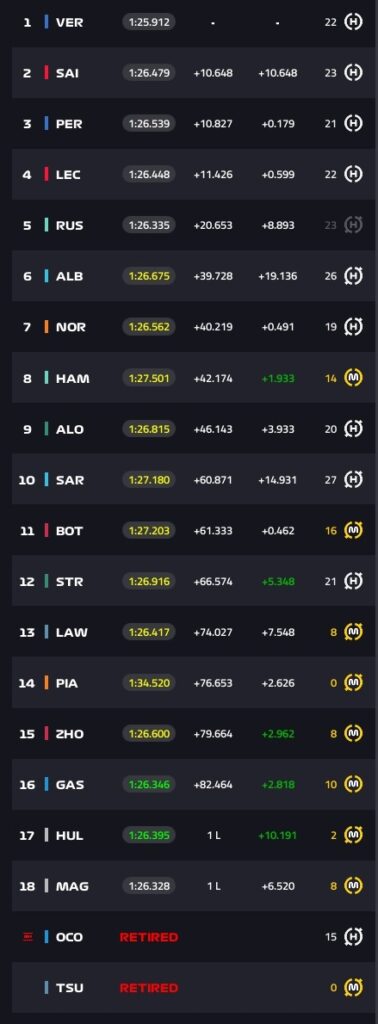Click ALB's lap time 1:26.675

pyautogui.click(x=149, y=276)
